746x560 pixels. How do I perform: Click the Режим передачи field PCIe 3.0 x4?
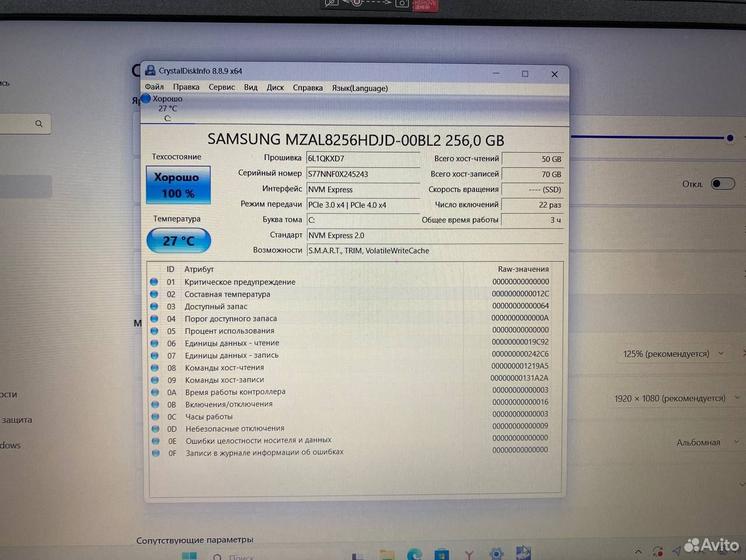[x=363, y=205]
